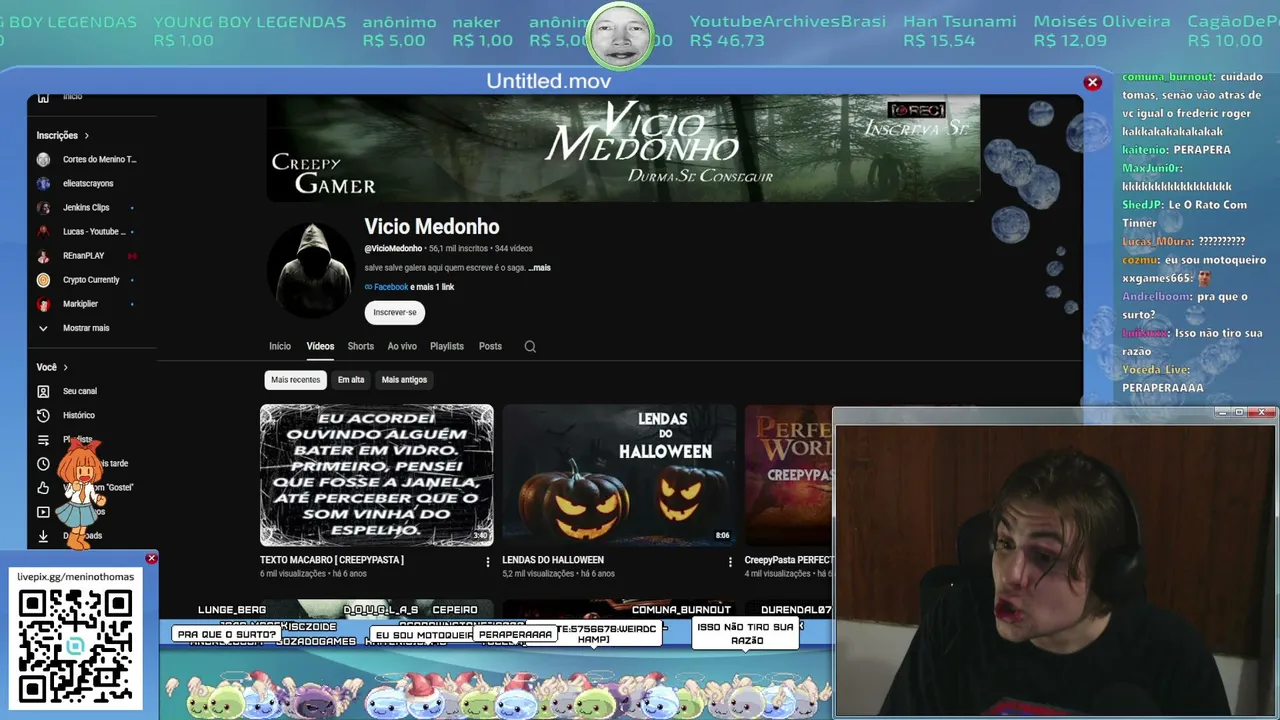Open TEXTO MACABRO [ CREEPYPASTA ] video title
The width and height of the screenshot is (1280, 720).
tap(332, 560)
